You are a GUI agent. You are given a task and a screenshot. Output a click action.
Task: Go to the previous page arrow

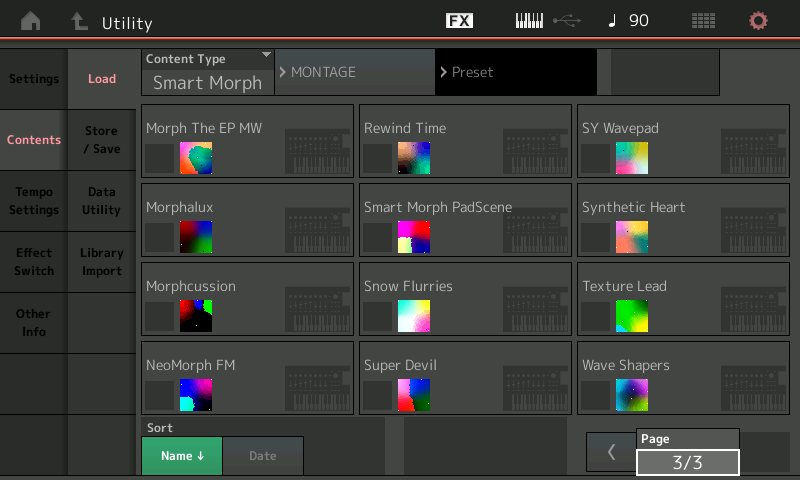click(x=611, y=452)
